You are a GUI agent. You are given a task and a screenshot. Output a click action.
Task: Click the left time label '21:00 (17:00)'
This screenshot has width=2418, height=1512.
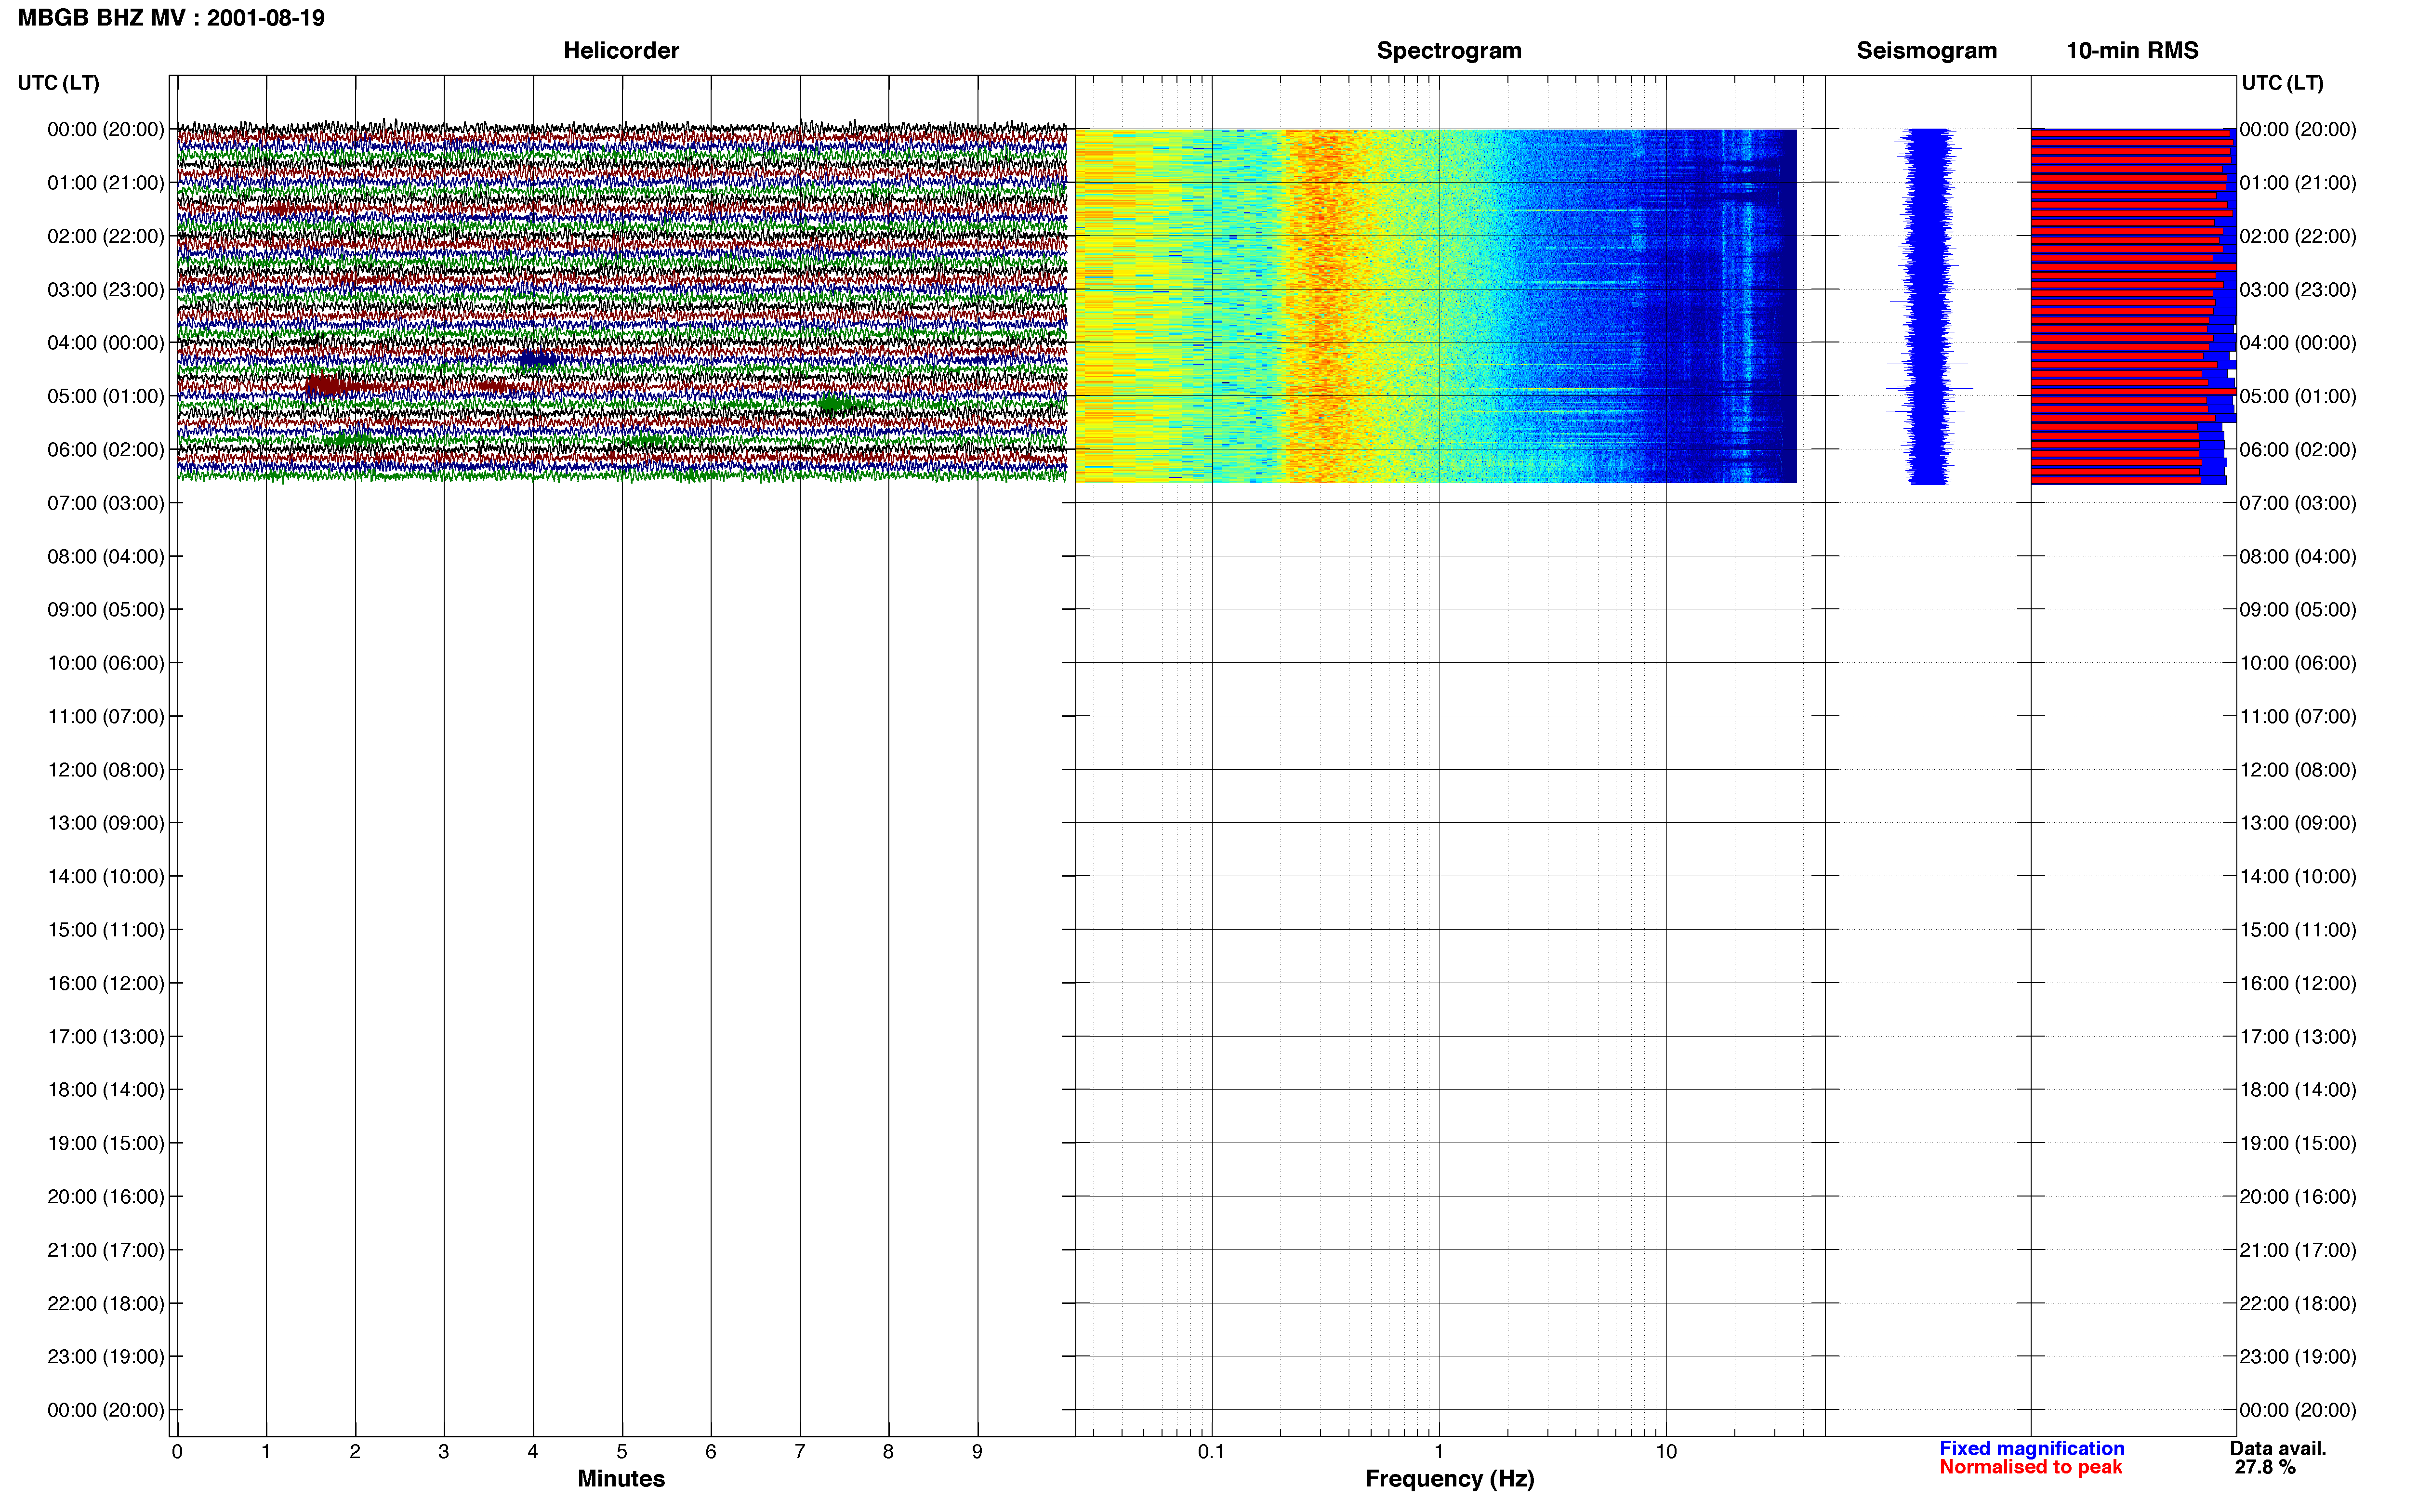tap(106, 1250)
